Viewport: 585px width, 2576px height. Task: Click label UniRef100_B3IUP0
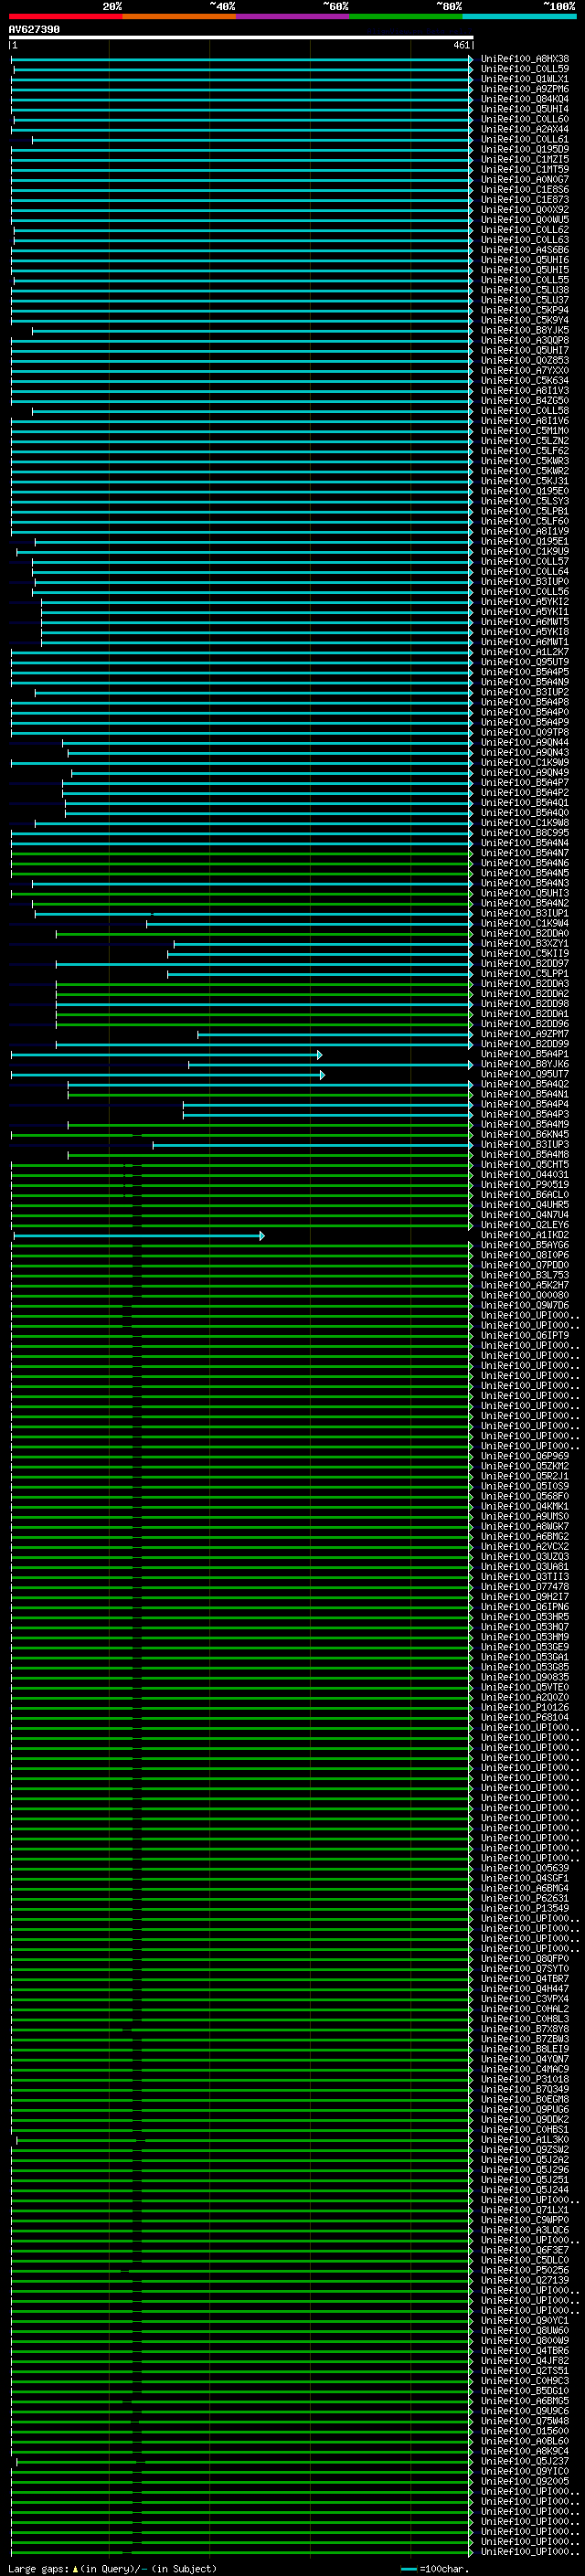525,582
